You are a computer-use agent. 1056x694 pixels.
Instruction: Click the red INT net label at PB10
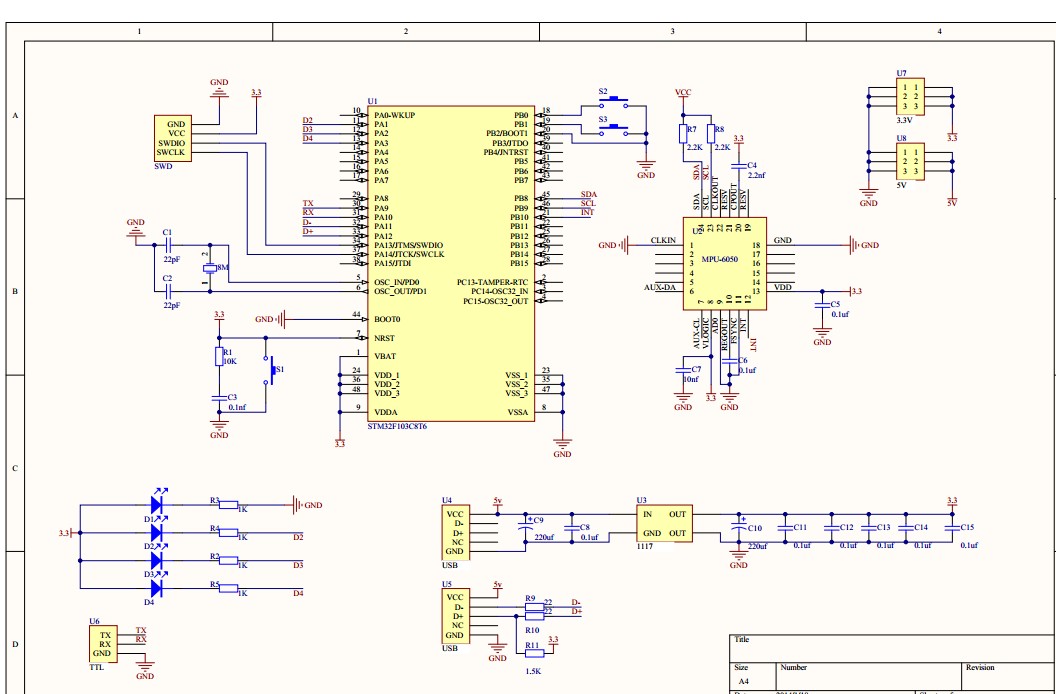587,213
